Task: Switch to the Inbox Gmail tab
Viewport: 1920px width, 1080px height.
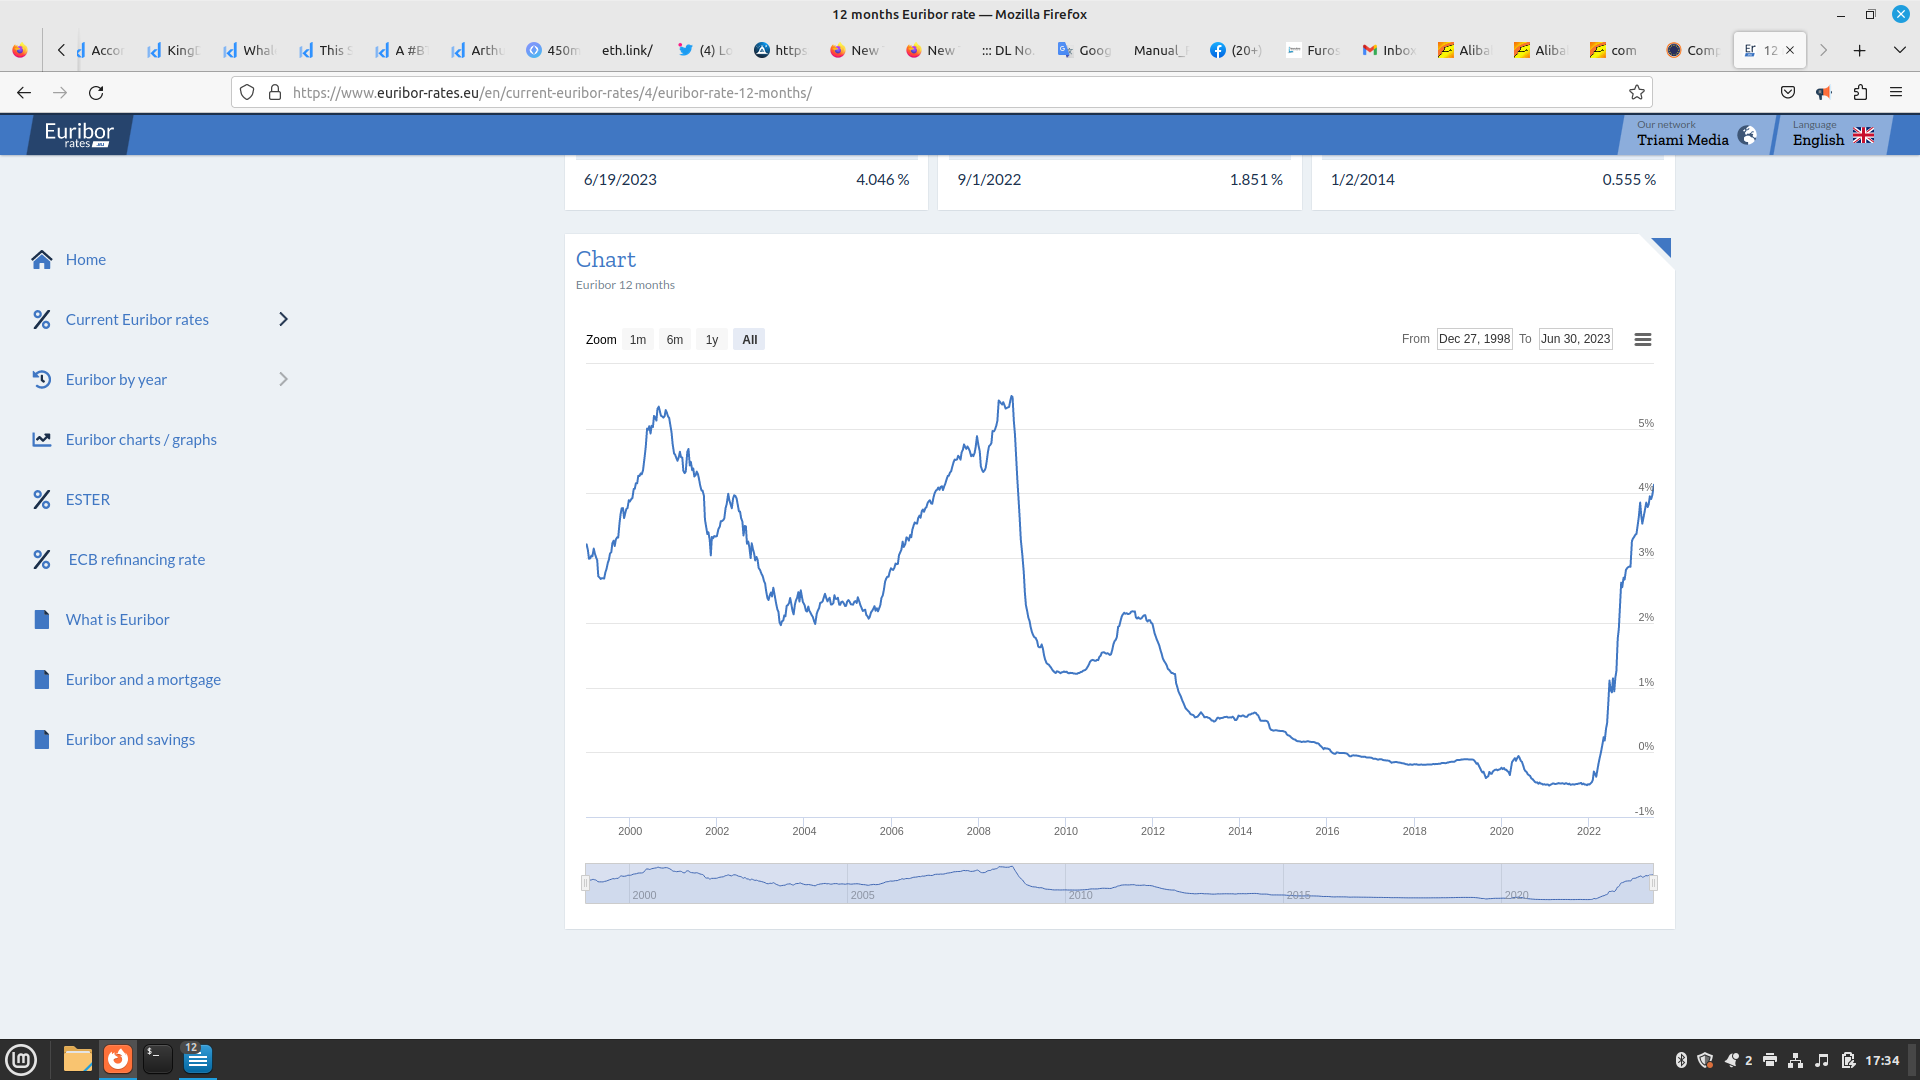Action: [1388, 50]
